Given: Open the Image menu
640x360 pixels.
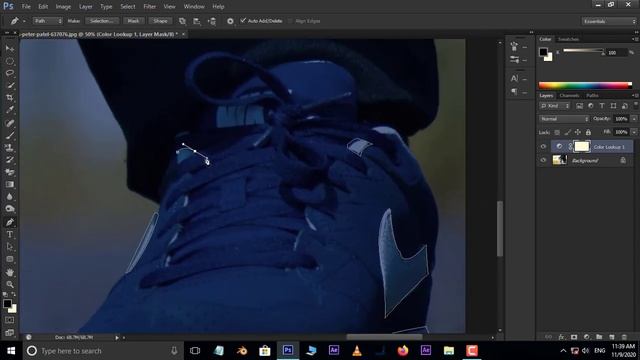Looking at the screenshot, I should [63, 7].
